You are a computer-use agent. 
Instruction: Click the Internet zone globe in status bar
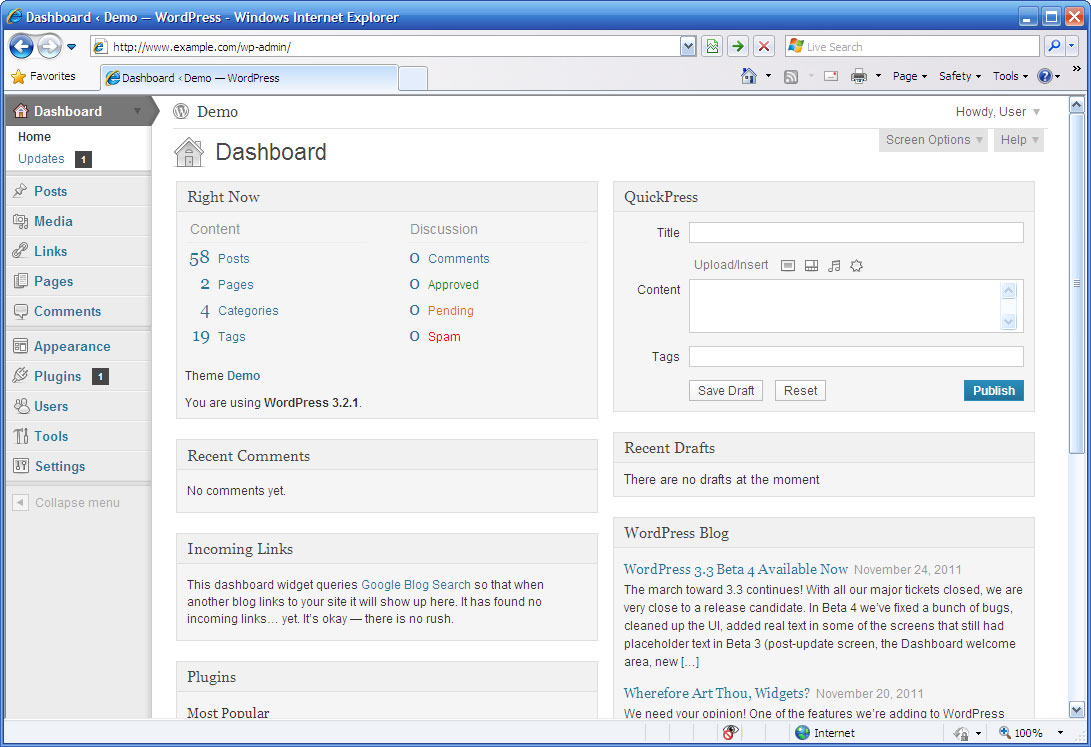802,732
